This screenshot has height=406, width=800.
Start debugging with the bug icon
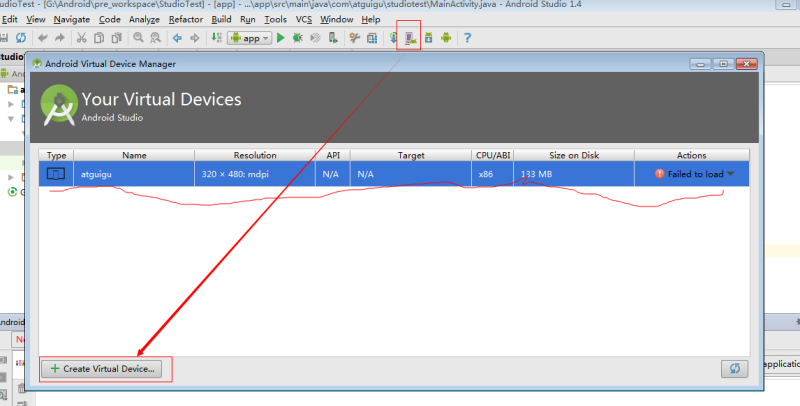coord(297,38)
